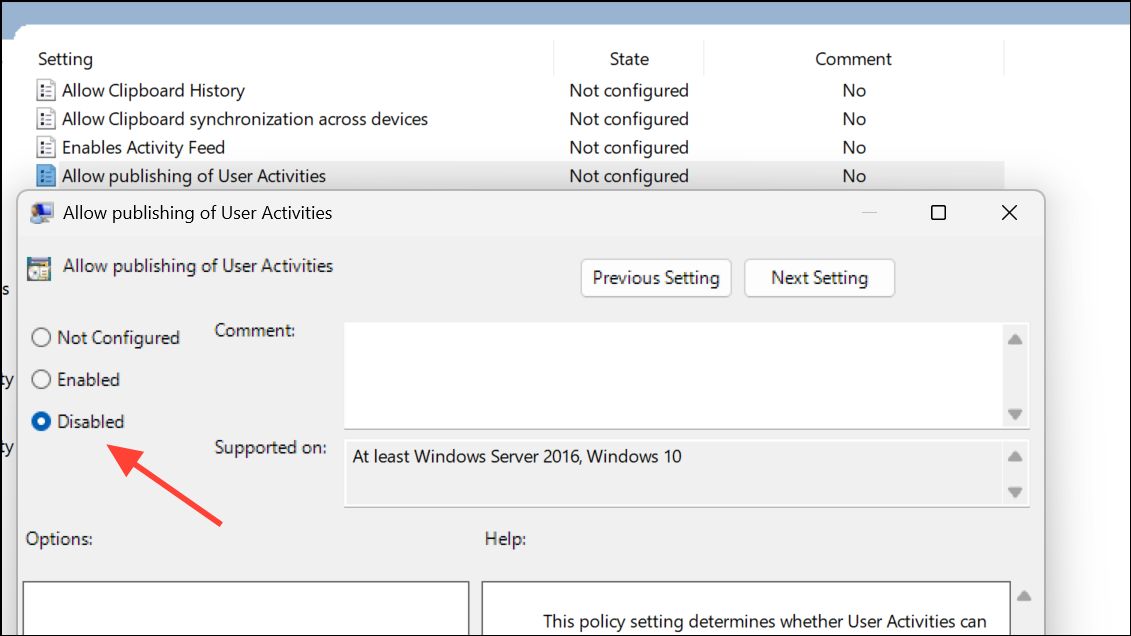The height and width of the screenshot is (636, 1131).
Task: Click the Next Setting button
Action: tap(819, 278)
